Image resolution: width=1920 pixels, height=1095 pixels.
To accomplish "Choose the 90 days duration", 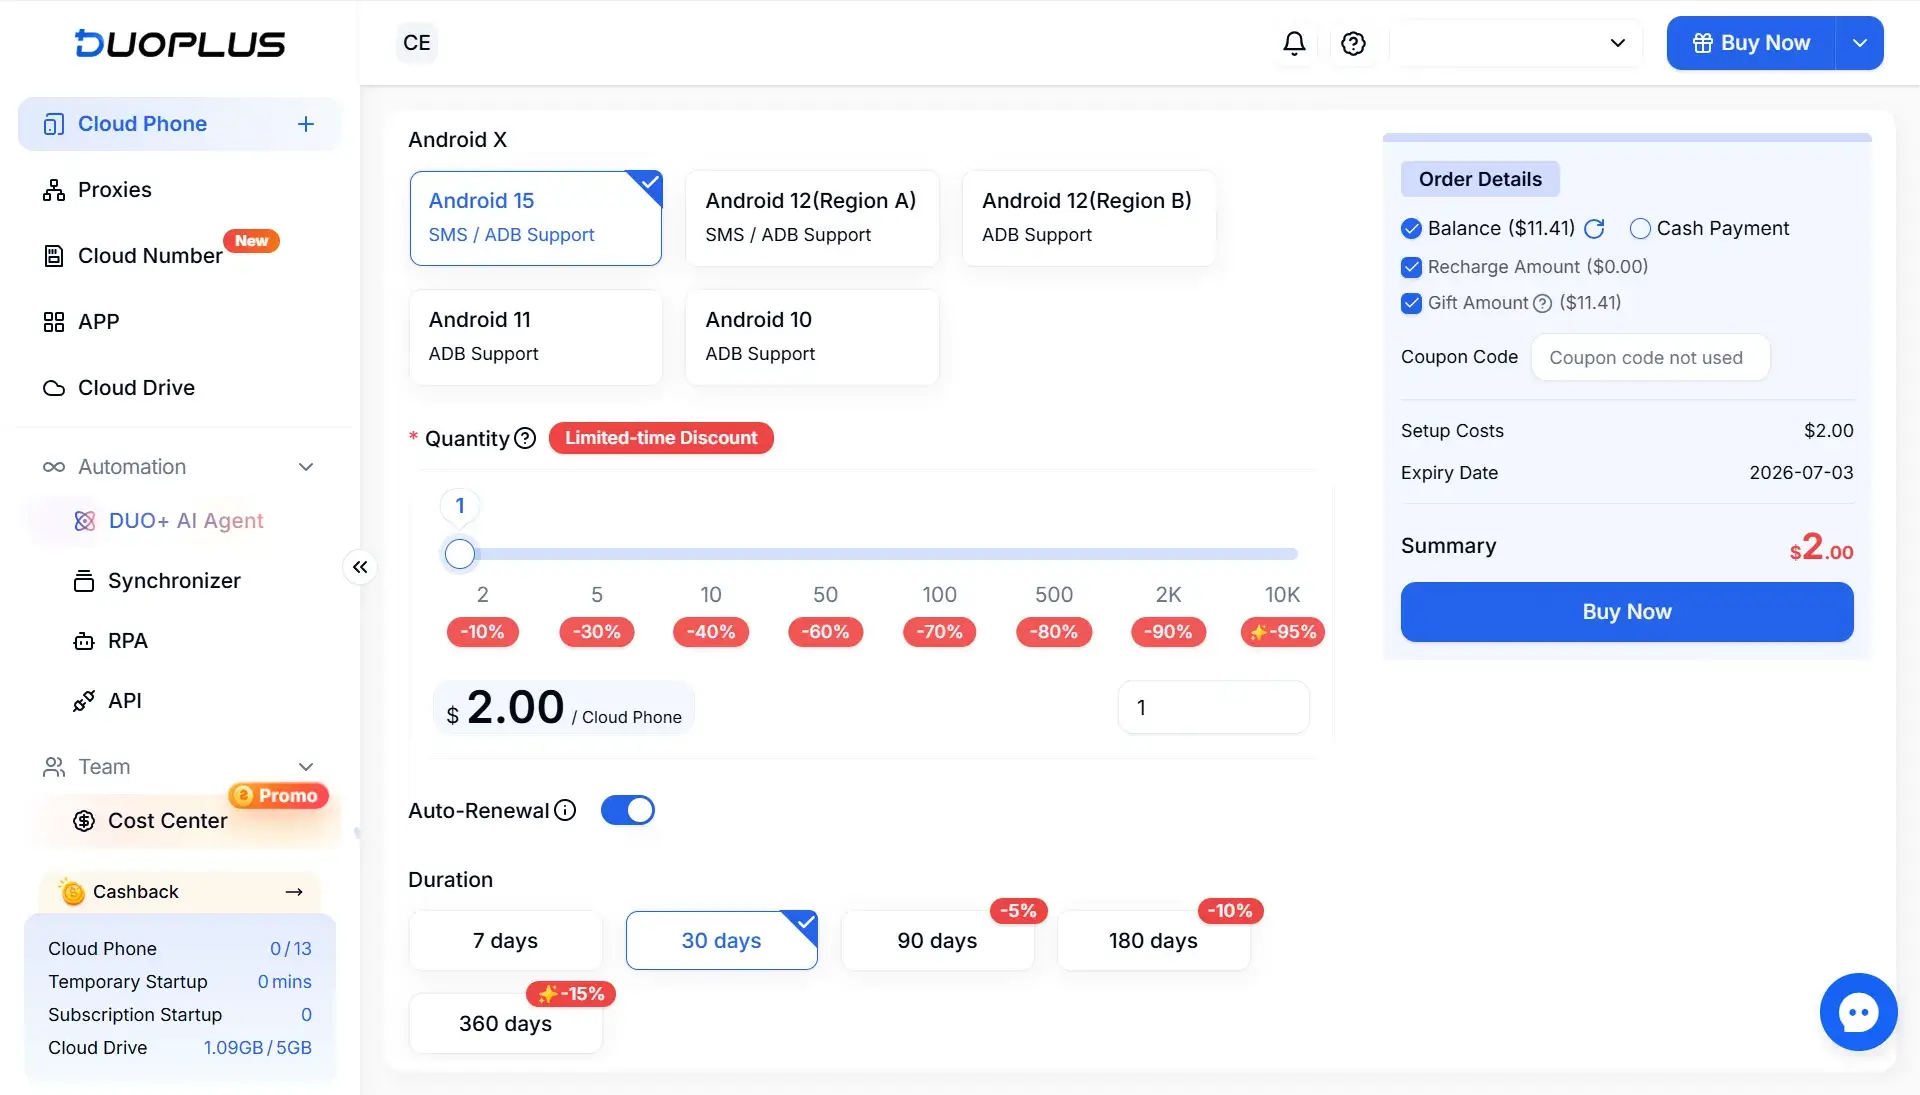I will (x=937, y=941).
